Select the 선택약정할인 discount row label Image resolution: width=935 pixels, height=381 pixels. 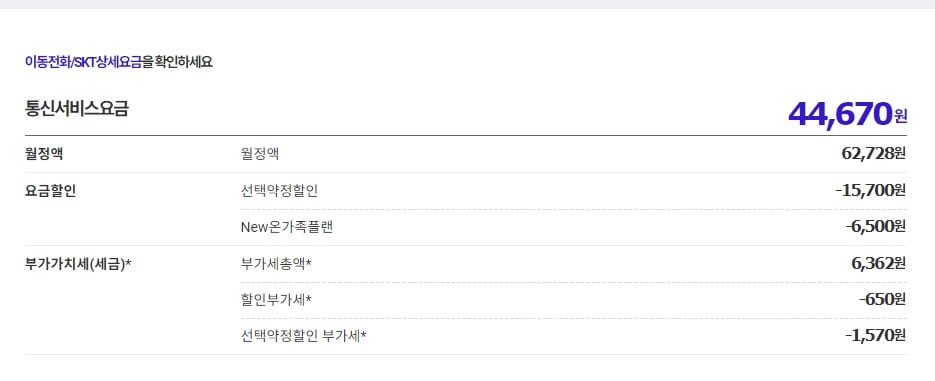279,191
